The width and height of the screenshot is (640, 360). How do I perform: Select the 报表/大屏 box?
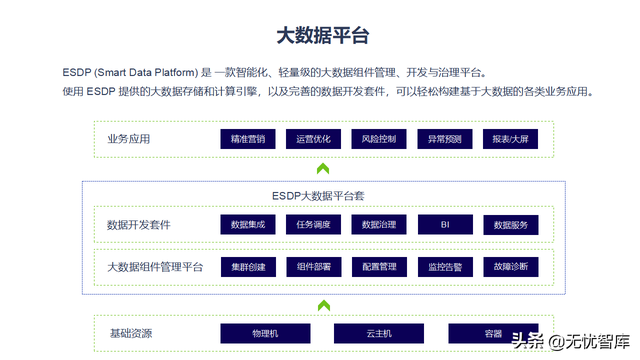click(510, 139)
